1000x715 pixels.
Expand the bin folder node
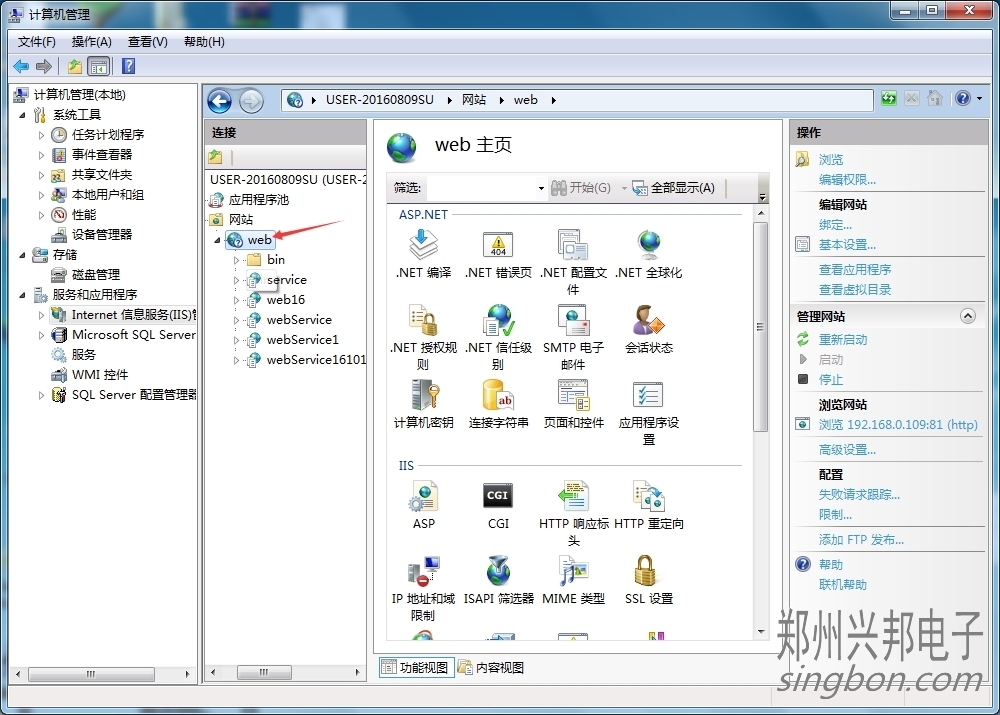[x=236, y=260]
